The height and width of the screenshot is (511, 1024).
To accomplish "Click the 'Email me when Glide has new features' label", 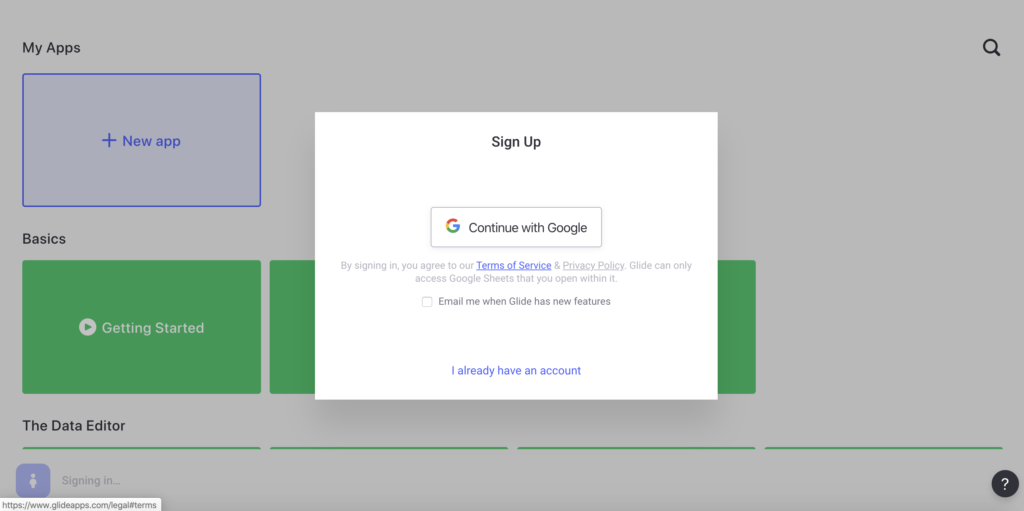I will pos(524,301).
